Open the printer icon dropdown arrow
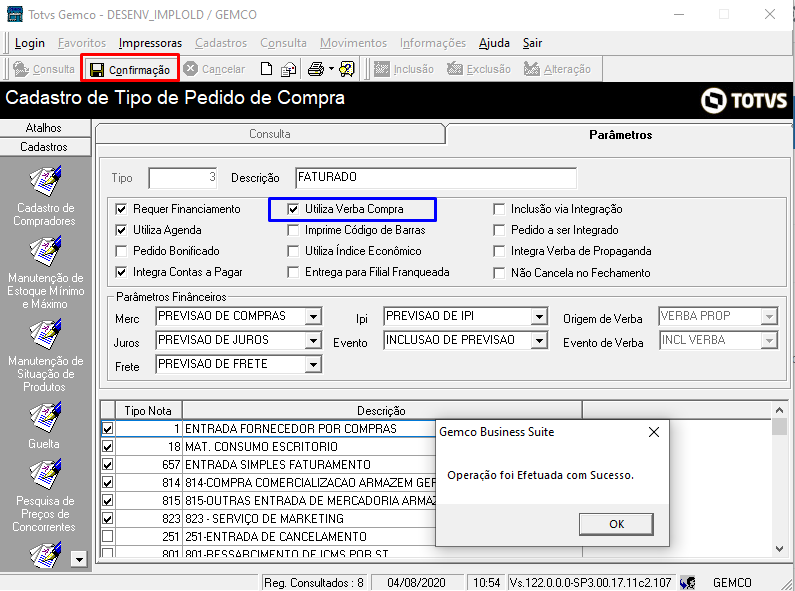795x591 pixels. [x=331, y=69]
